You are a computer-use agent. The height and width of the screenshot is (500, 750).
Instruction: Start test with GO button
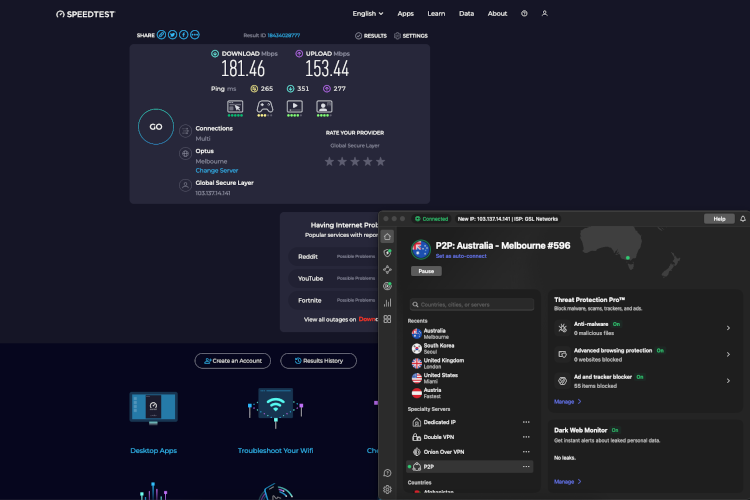(156, 127)
